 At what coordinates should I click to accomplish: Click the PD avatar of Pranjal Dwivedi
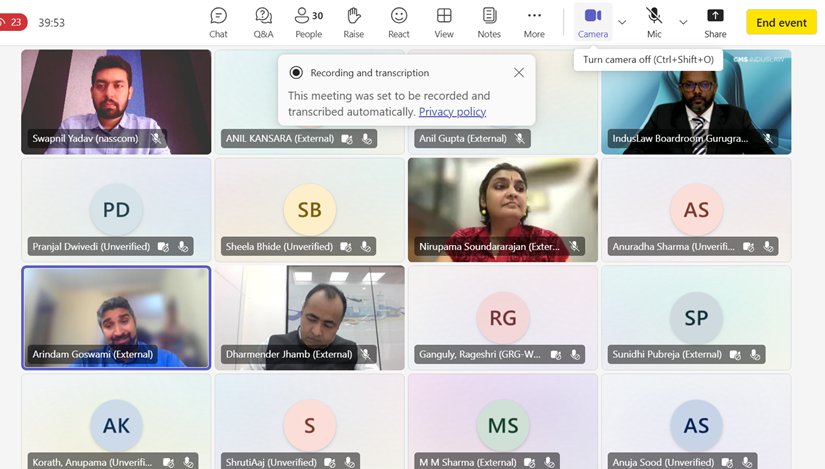116,209
